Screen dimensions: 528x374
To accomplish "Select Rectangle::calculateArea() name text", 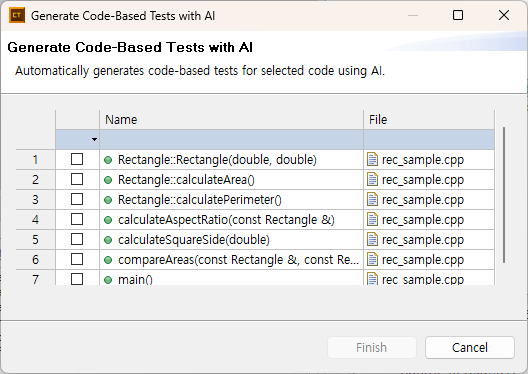I will (186, 180).
